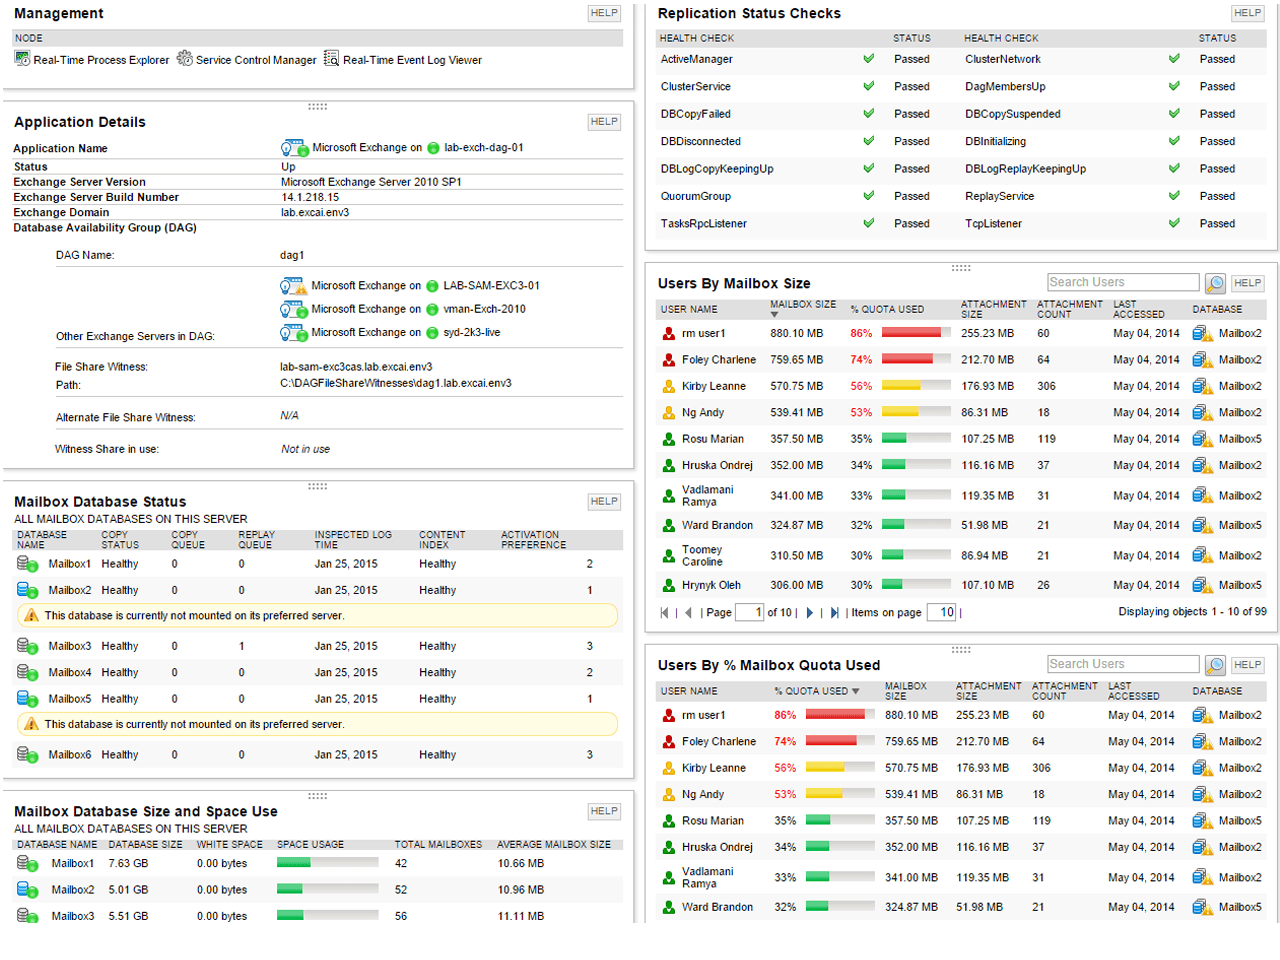Click user icon for Foley Charlene in Quota Used
Screen dimensions: 1280x960
(669, 742)
